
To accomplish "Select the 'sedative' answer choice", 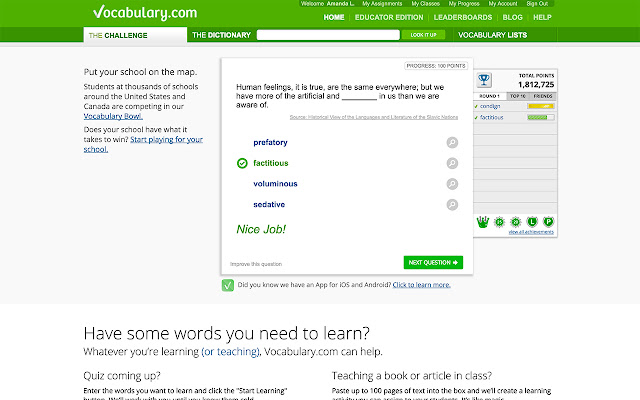I will click(269, 204).
